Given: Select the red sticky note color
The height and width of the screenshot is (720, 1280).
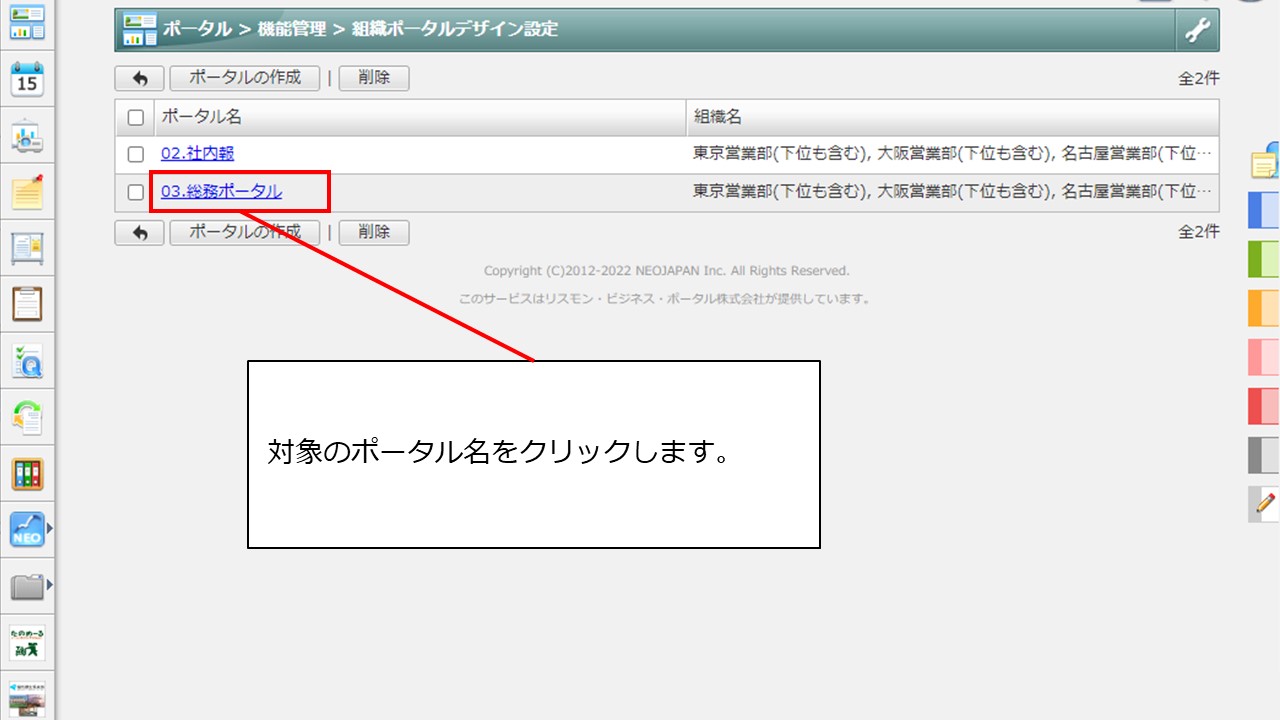Looking at the screenshot, I should point(1264,406).
